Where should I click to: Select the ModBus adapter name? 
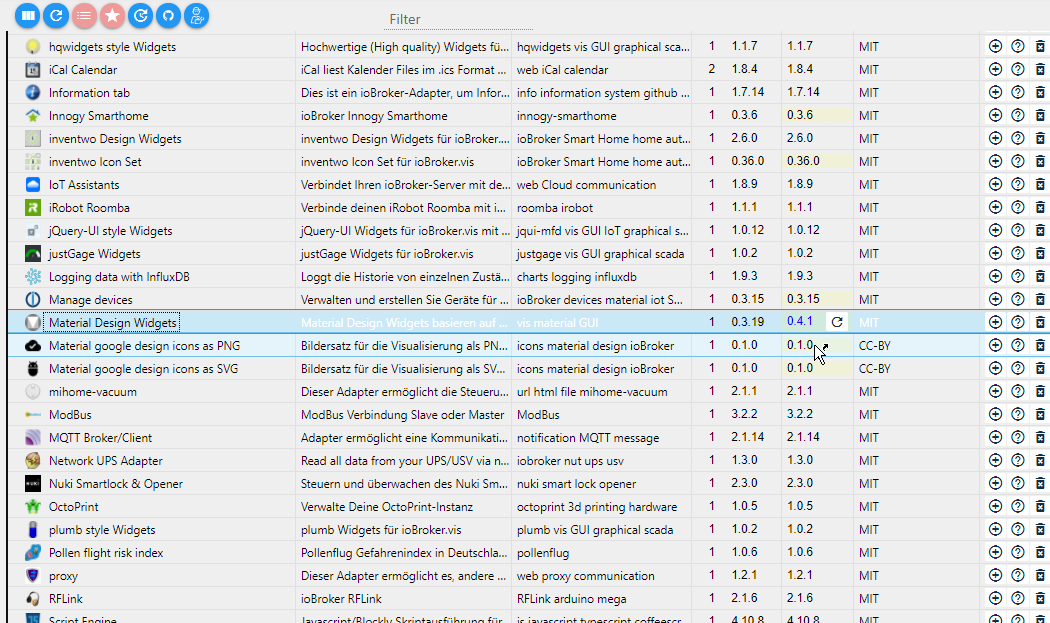click(70, 415)
